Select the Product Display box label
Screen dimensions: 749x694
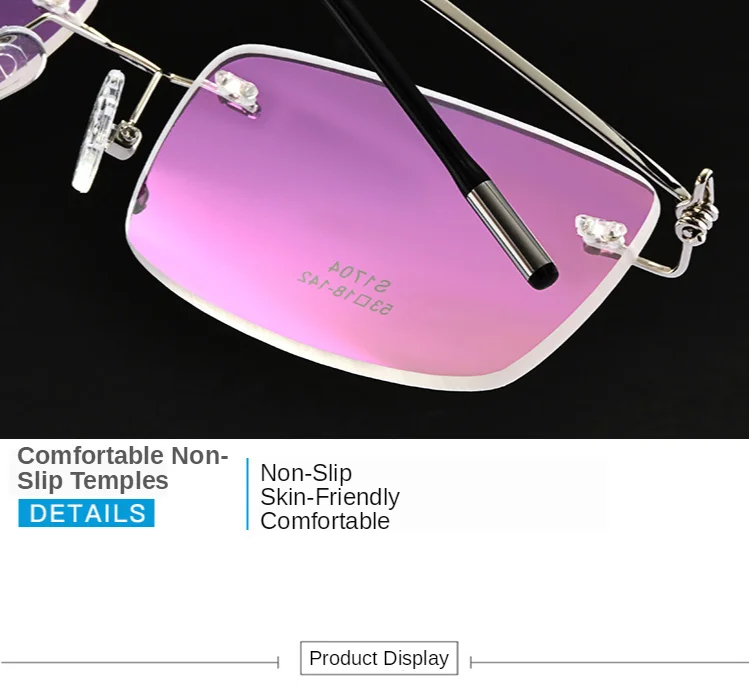(379, 658)
